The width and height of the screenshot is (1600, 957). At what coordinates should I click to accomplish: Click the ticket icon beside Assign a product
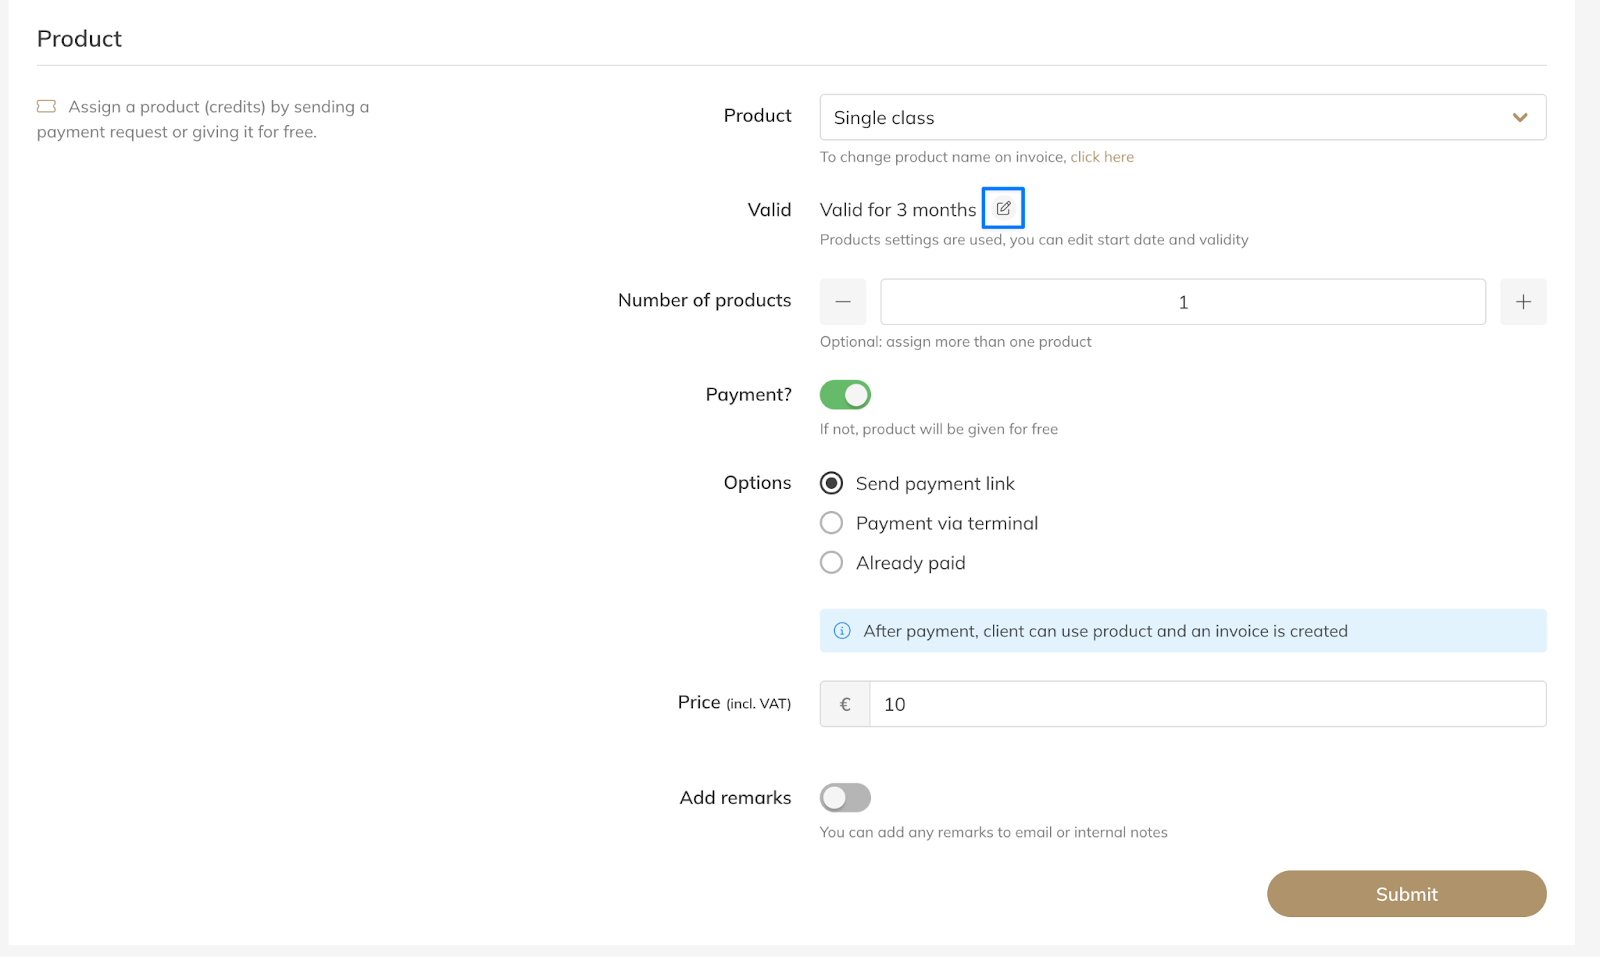(x=46, y=106)
